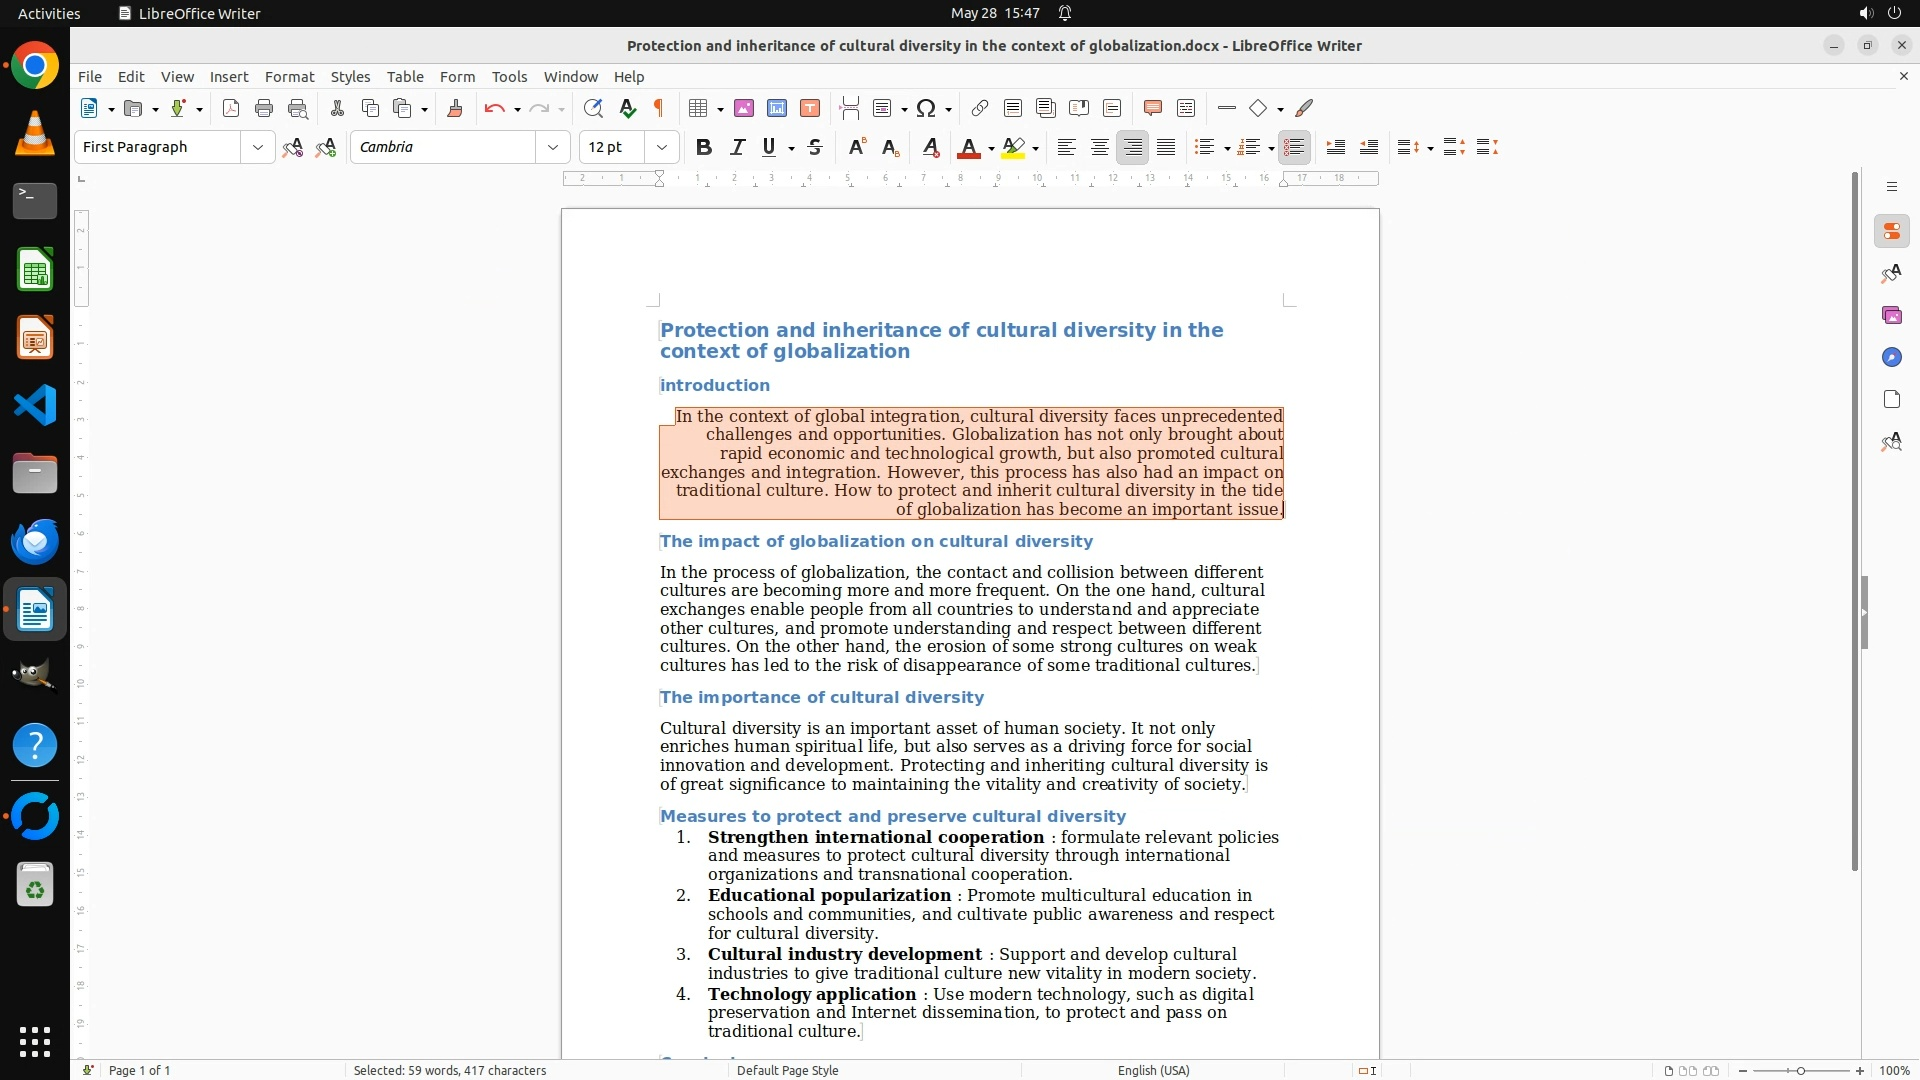1920x1080 pixels.
Task: Enable Justified paragraph alignment
Action: pyautogui.click(x=1166, y=147)
